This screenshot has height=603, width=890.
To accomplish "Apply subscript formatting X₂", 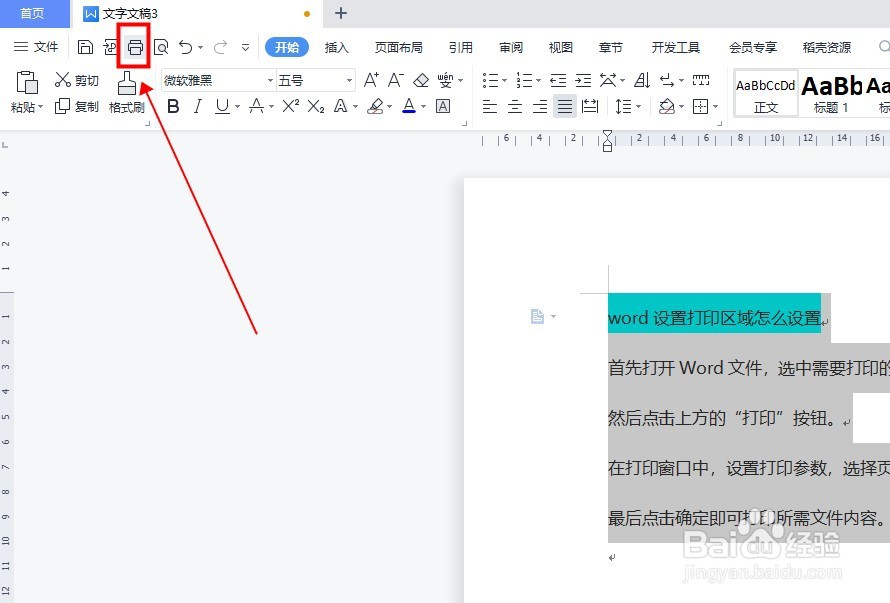I will click(x=316, y=106).
